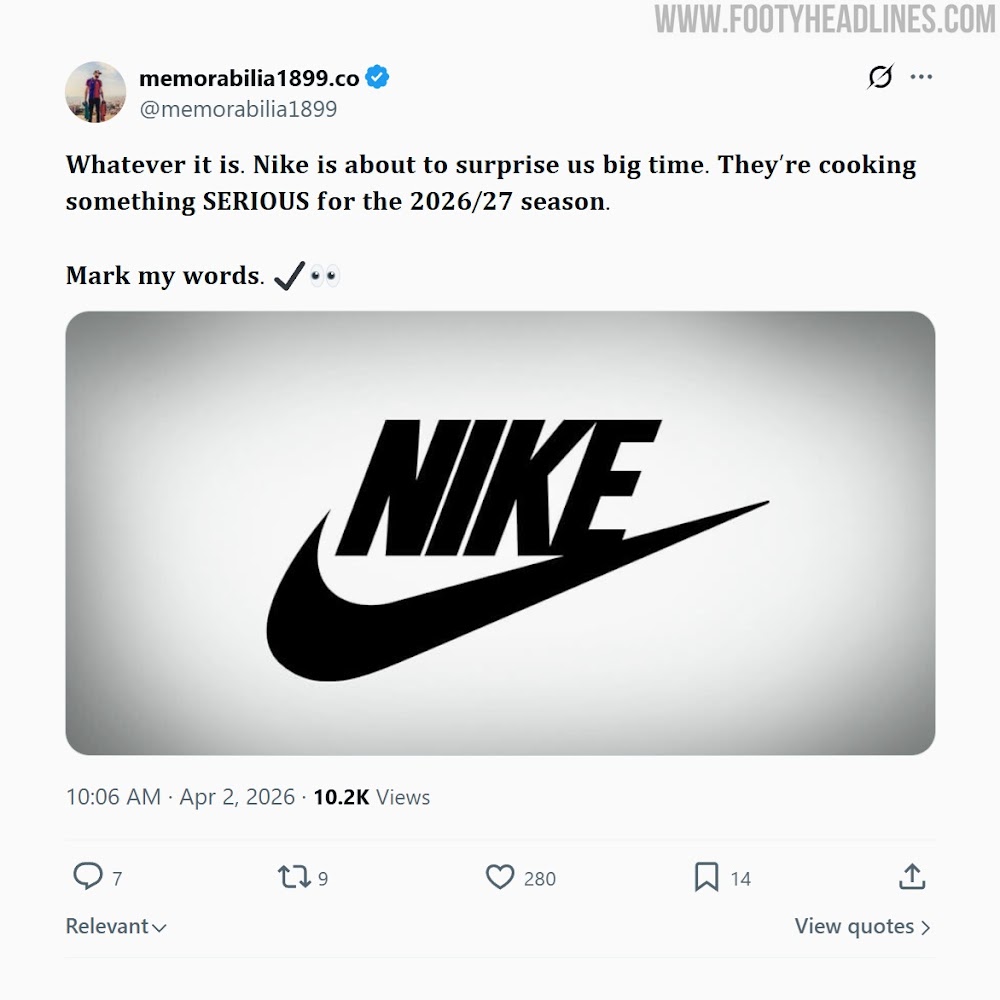Click the reply speech bubble icon
Image resolution: width=1000 pixels, height=1000 pixels.
click(88, 877)
